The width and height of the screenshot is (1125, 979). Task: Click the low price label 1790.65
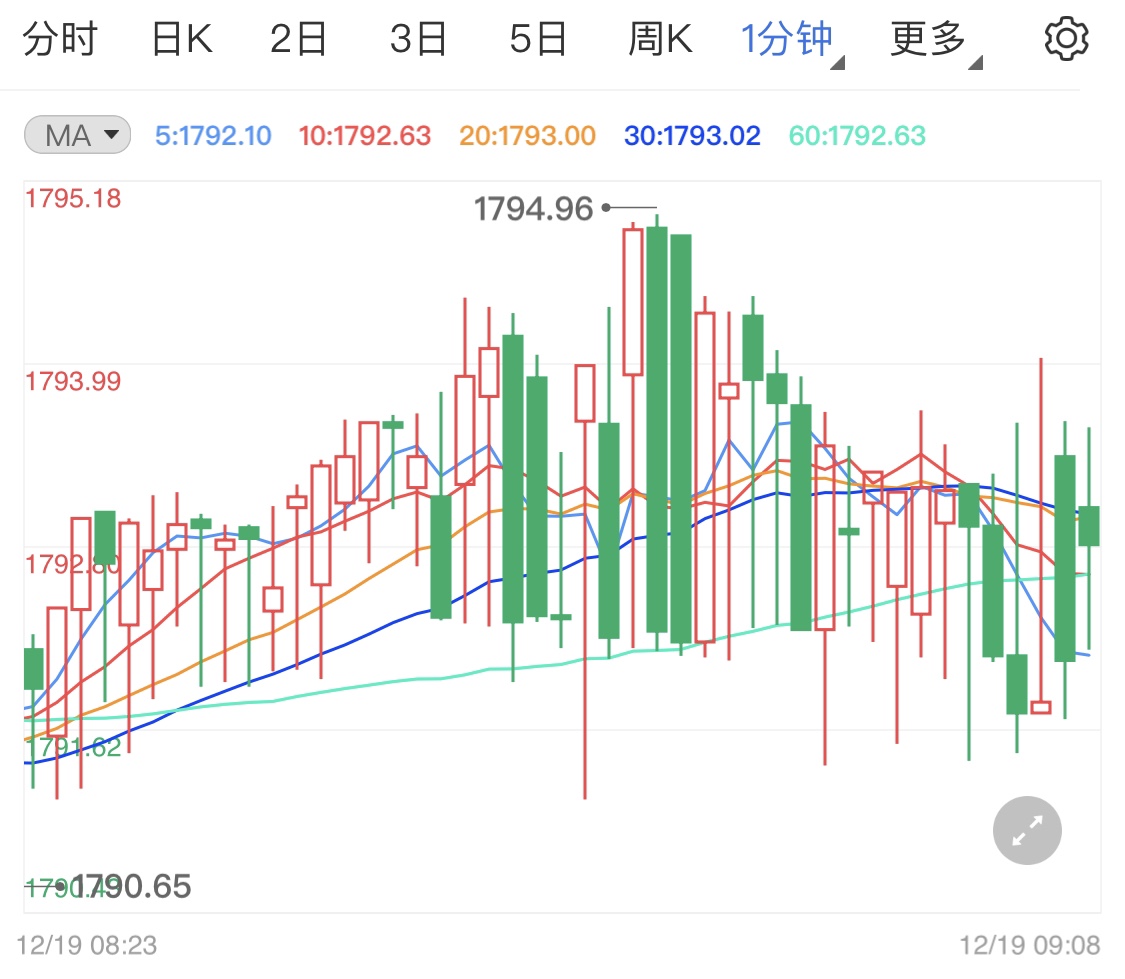click(x=131, y=886)
